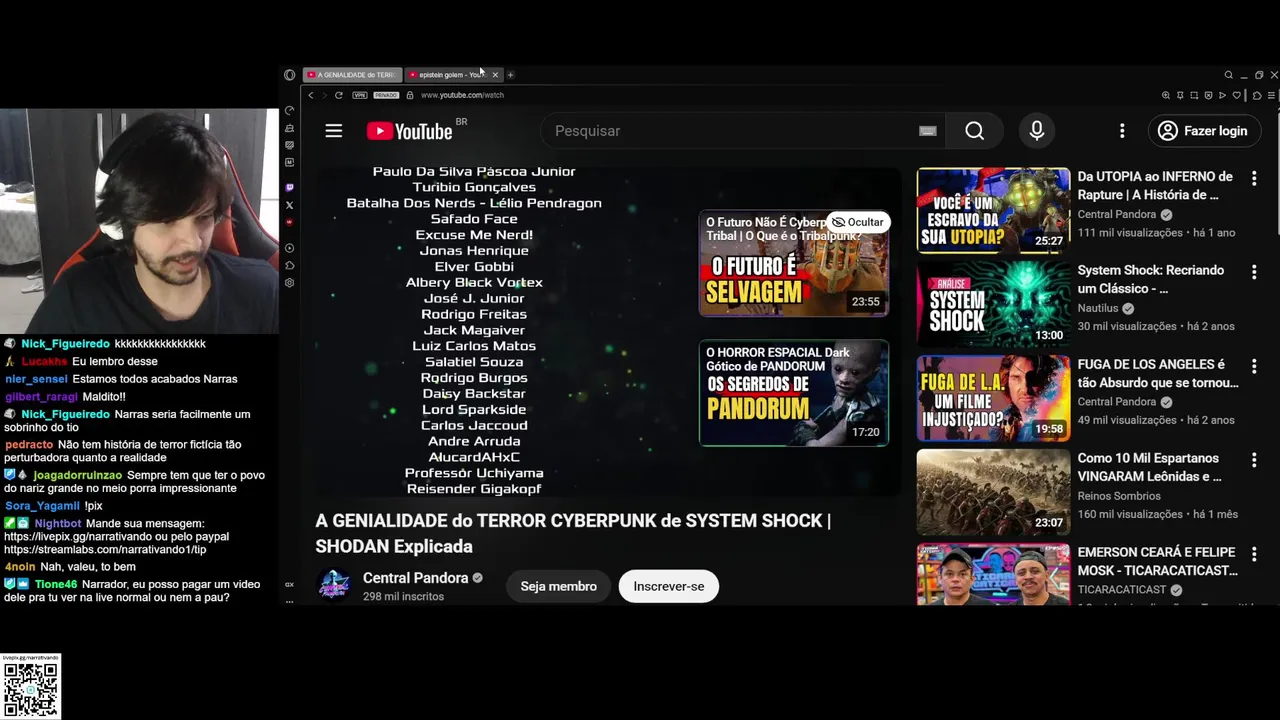Open the tab search magnifier in title bar

1229,75
